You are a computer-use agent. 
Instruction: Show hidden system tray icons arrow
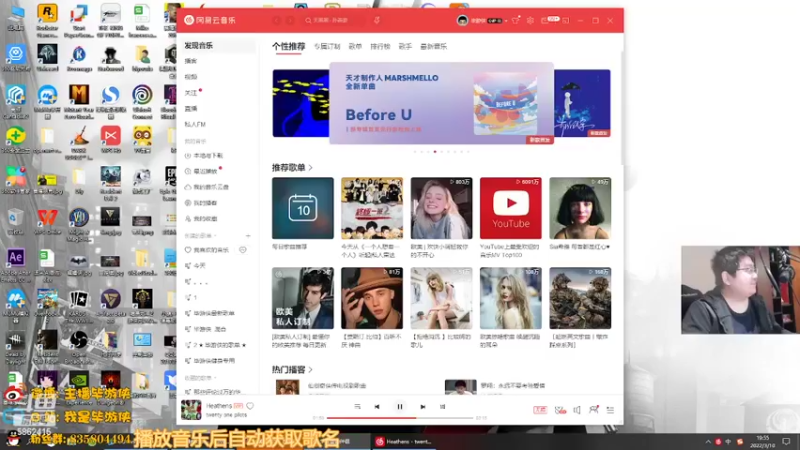(x=708, y=442)
